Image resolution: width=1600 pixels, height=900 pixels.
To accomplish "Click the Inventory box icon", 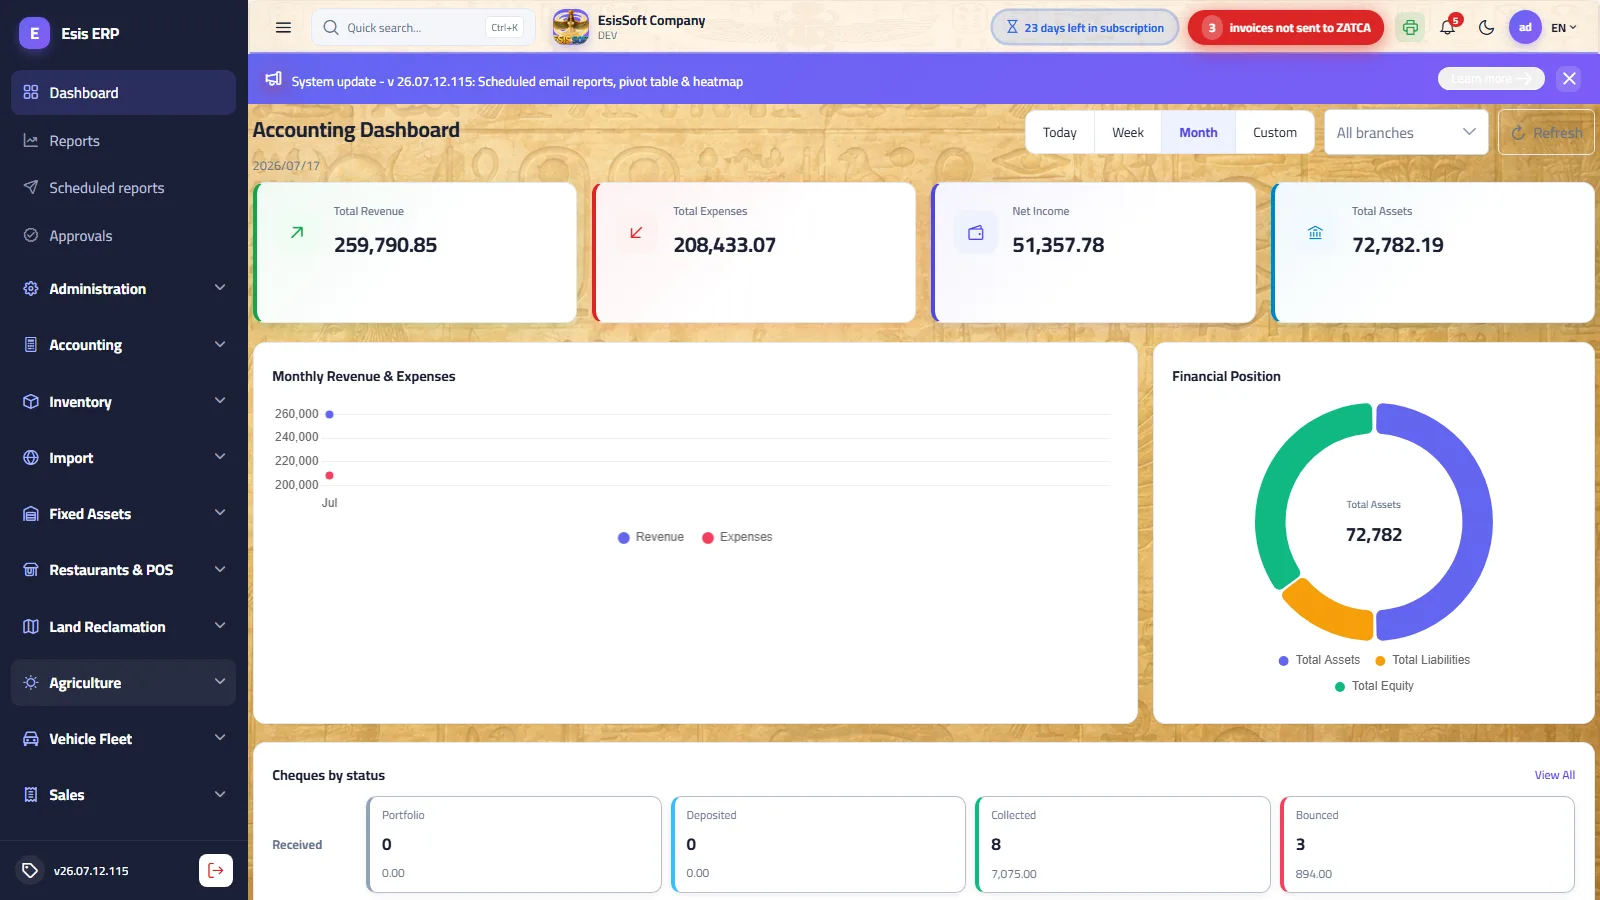I will (x=31, y=401).
